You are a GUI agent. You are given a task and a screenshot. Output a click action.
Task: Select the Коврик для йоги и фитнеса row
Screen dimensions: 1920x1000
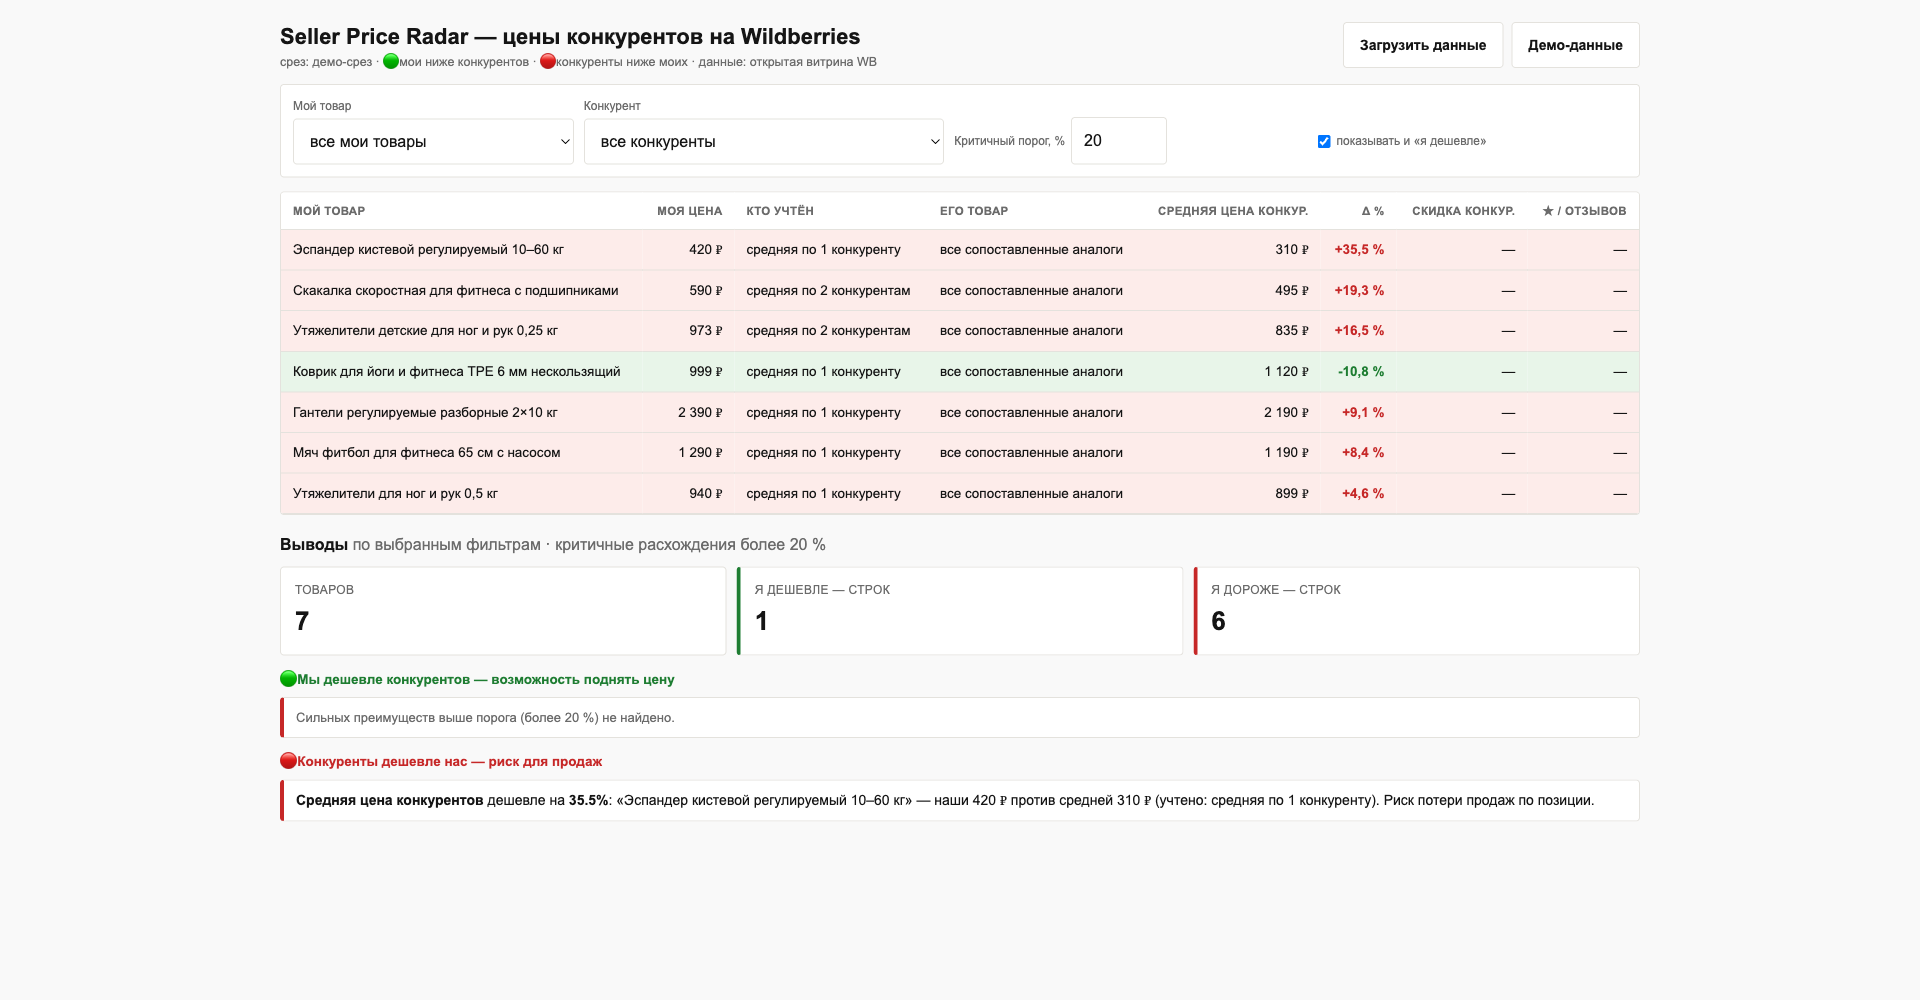click(x=960, y=372)
